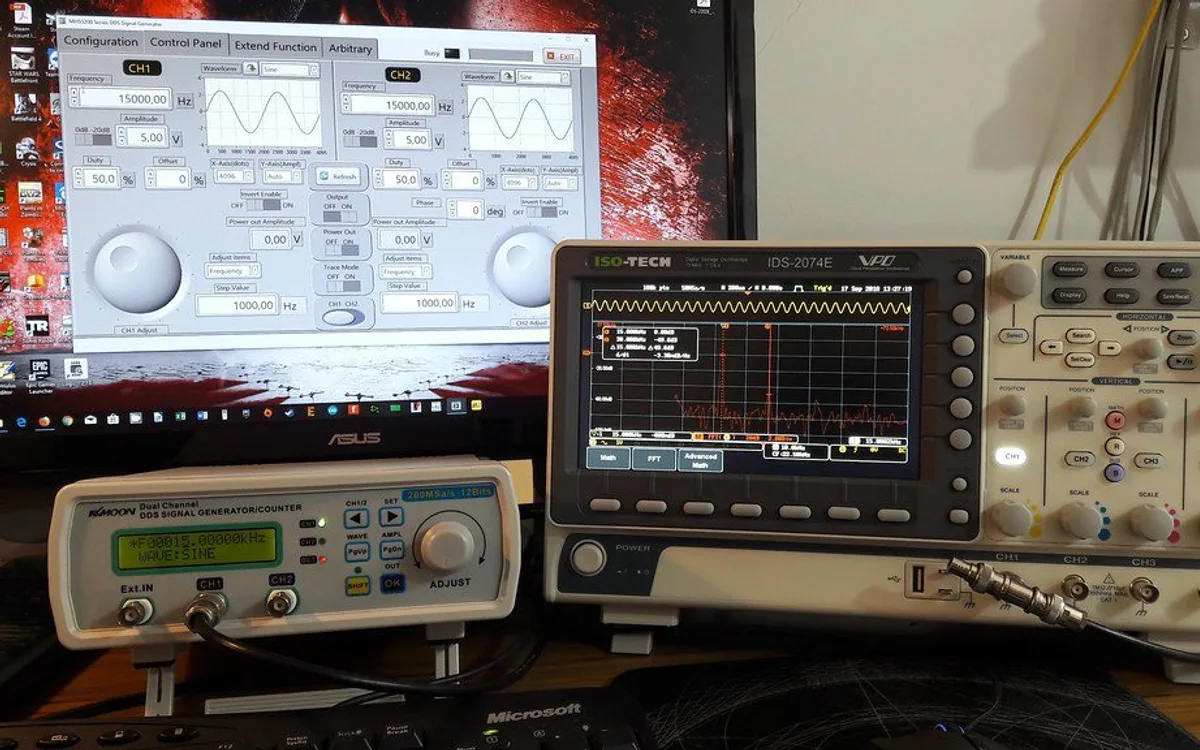Click CH1 Offset stepper arrows
This screenshot has width=1200, height=750.
pos(150,178)
